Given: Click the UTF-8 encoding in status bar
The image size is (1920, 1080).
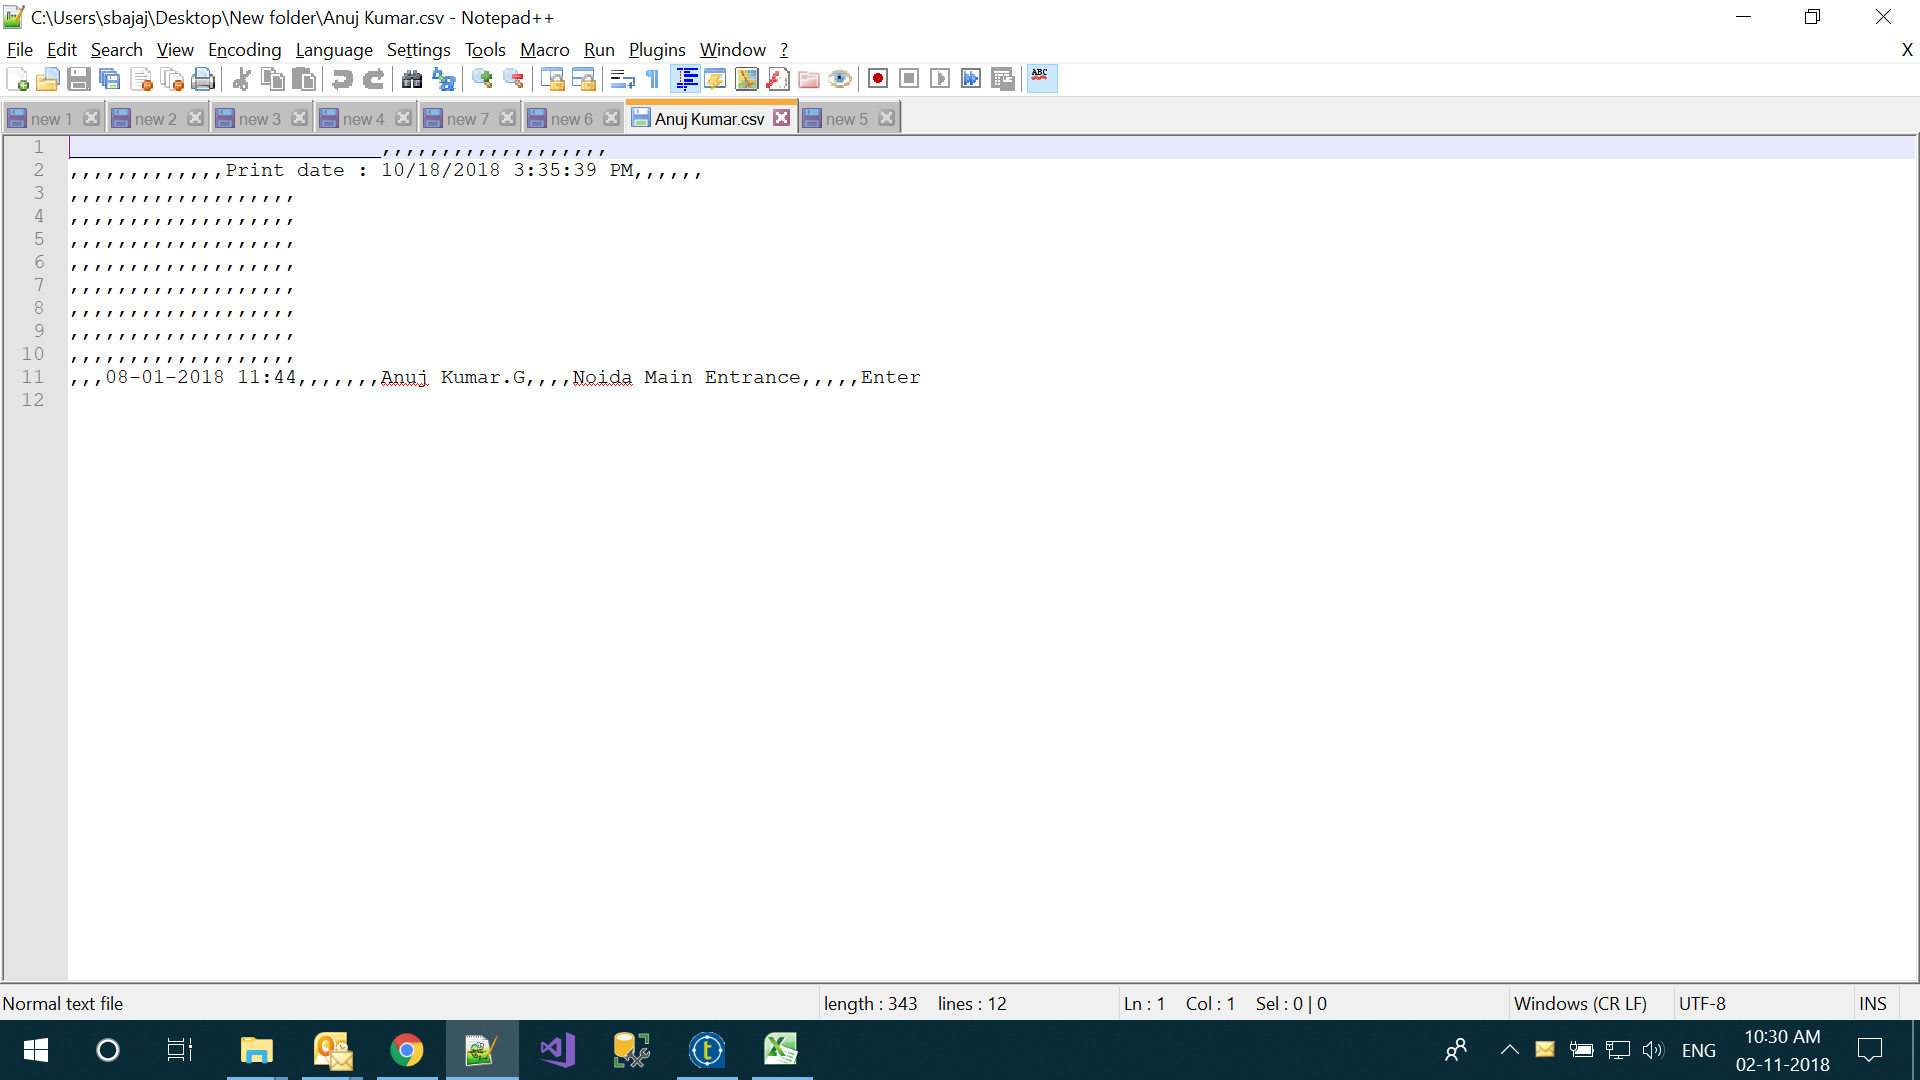Looking at the screenshot, I should 1702,1003.
